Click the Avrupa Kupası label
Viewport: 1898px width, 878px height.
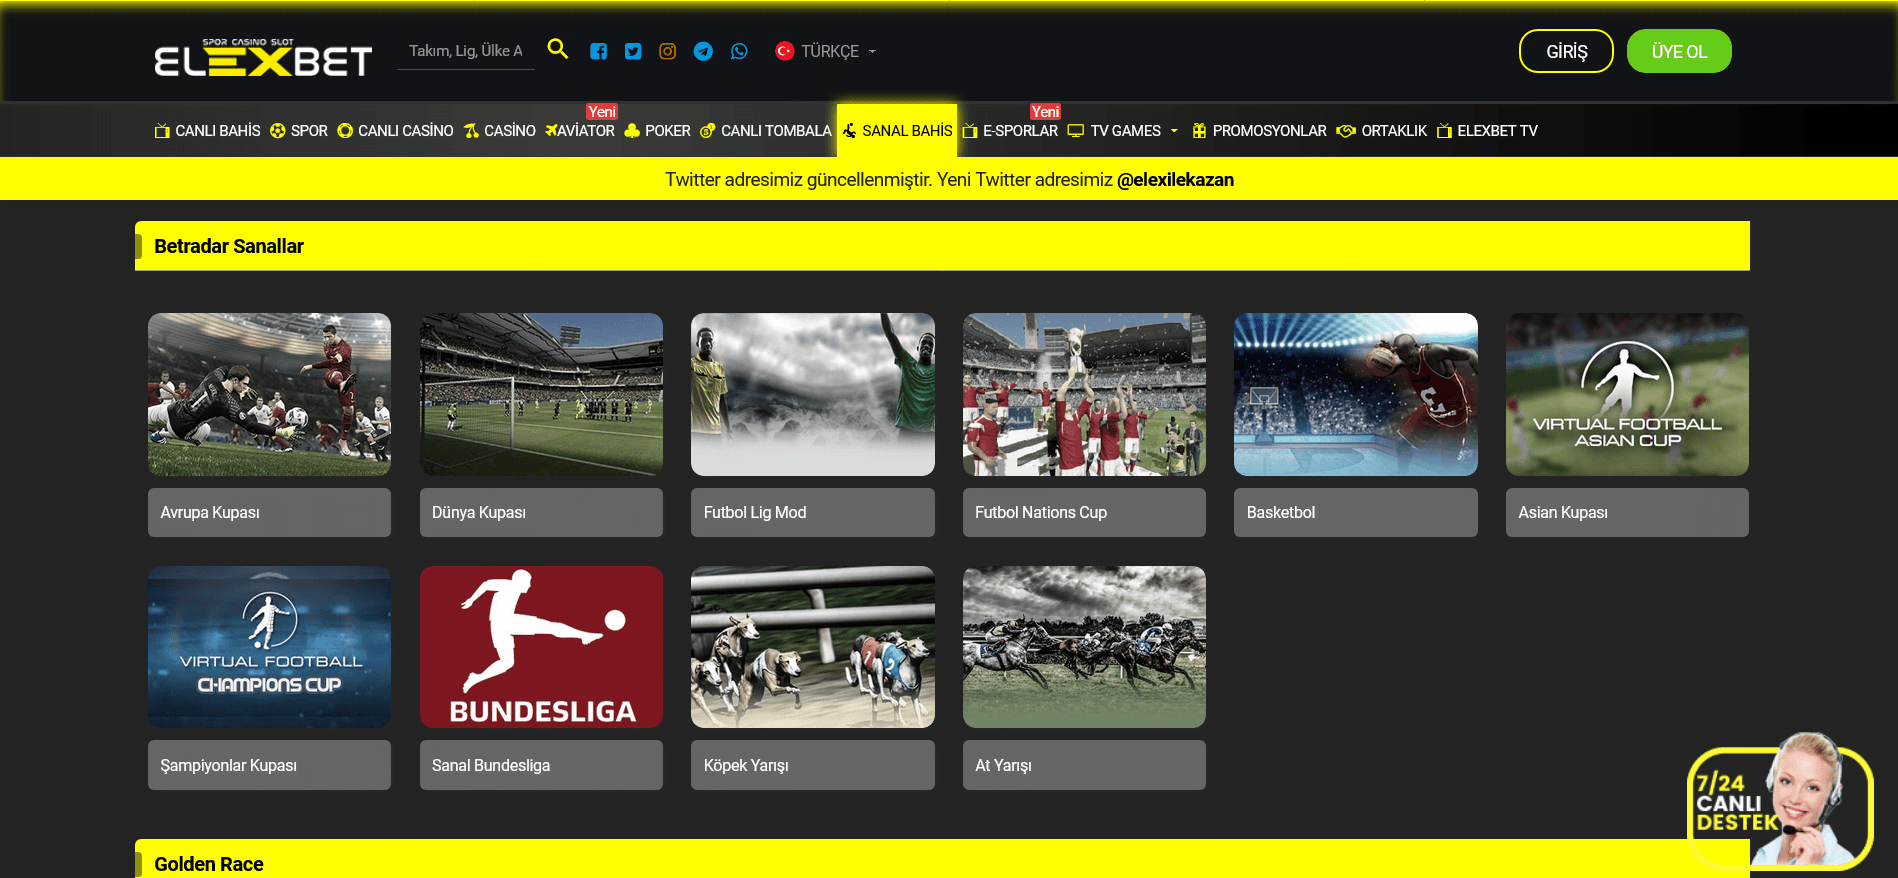click(x=269, y=512)
